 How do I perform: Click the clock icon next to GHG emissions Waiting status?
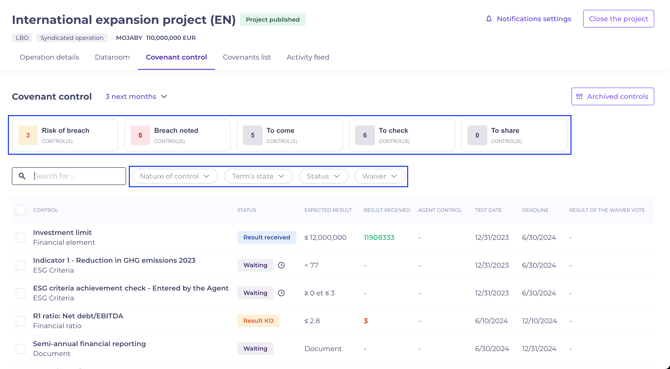point(281,265)
